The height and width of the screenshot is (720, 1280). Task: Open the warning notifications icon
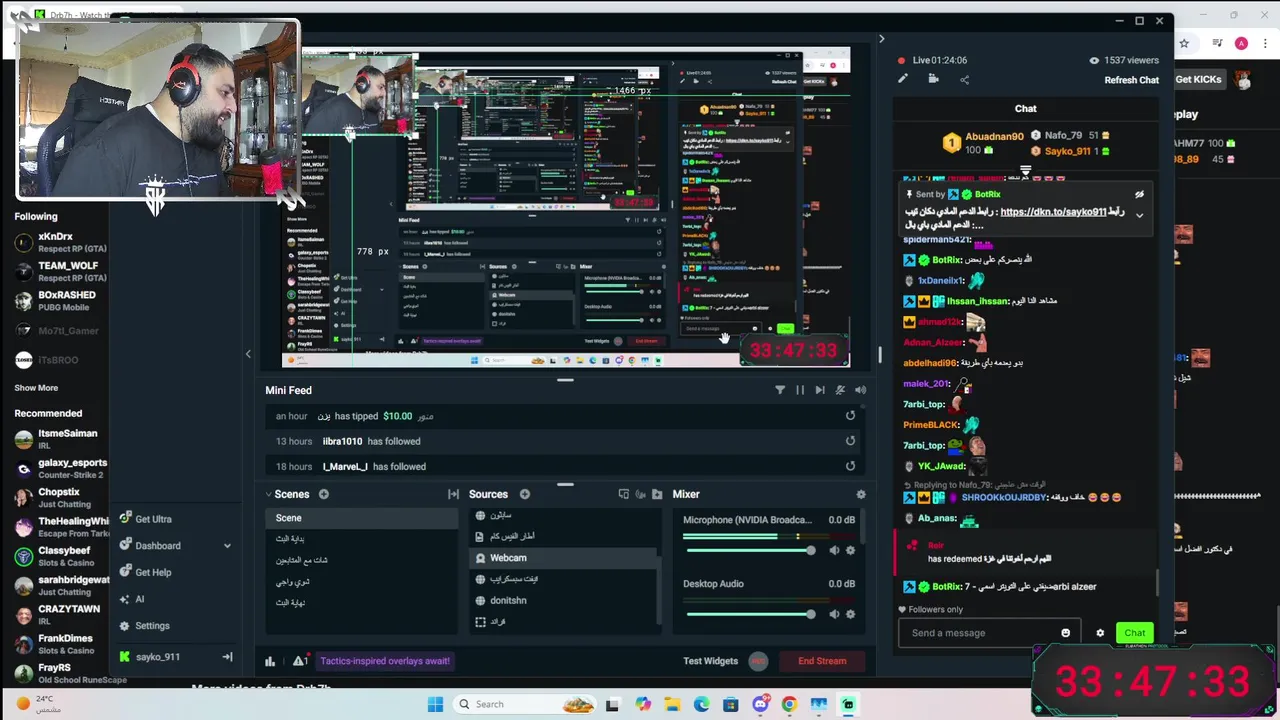tap(299, 661)
